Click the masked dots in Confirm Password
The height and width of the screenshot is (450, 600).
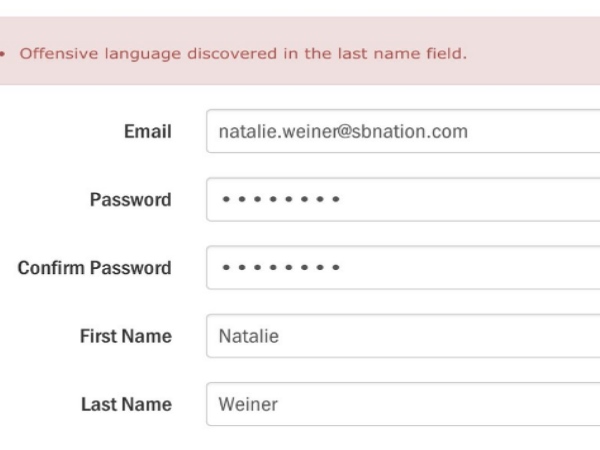281,268
